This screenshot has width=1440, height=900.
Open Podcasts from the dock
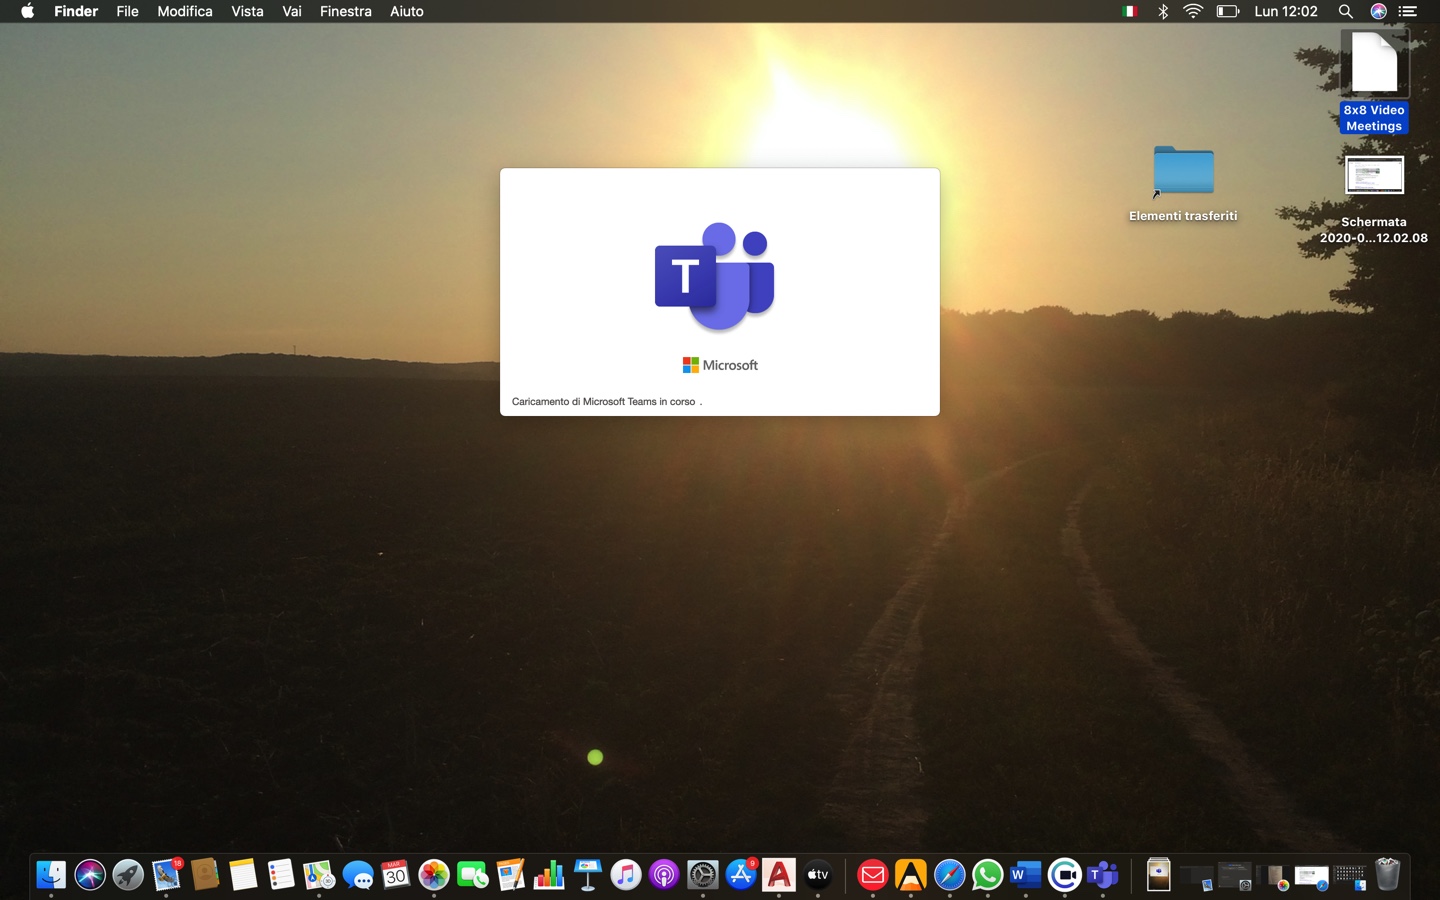[664, 875]
